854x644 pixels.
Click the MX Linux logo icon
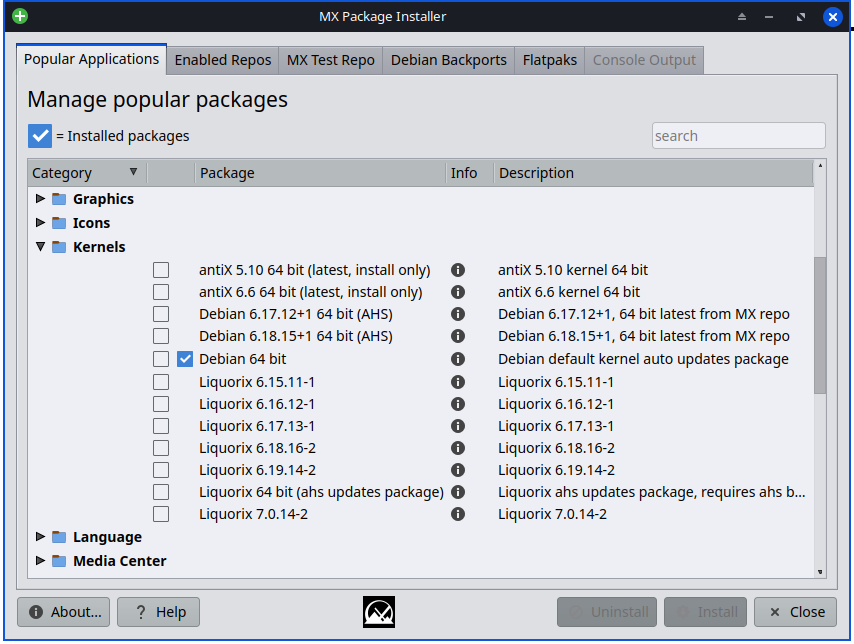(379, 612)
